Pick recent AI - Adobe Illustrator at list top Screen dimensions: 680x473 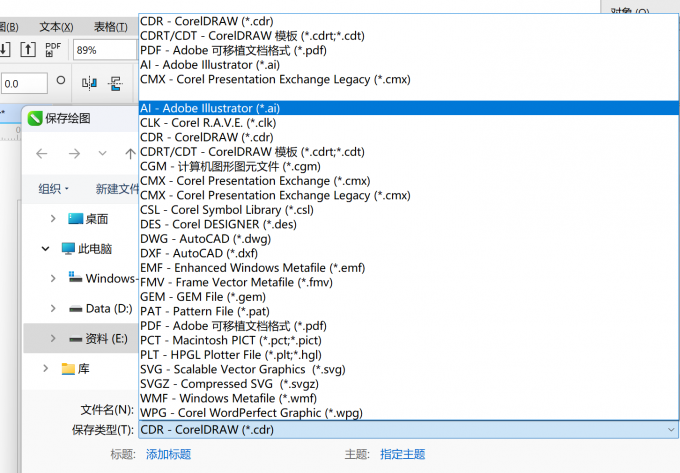(409, 65)
